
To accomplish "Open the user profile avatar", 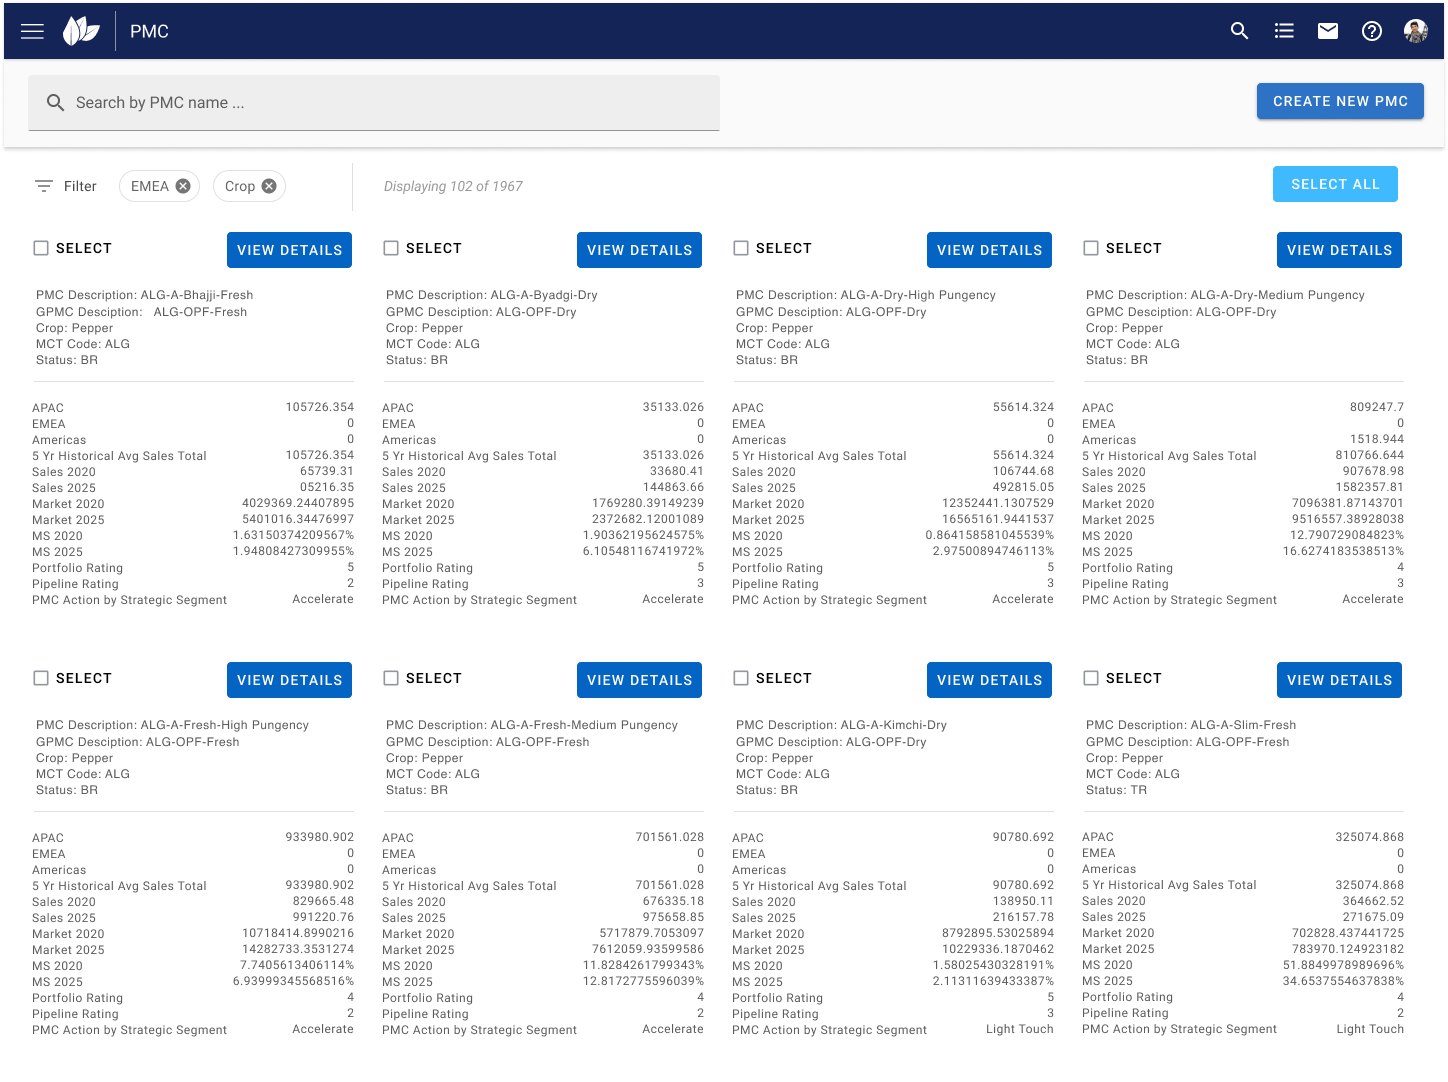I will [1415, 31].
